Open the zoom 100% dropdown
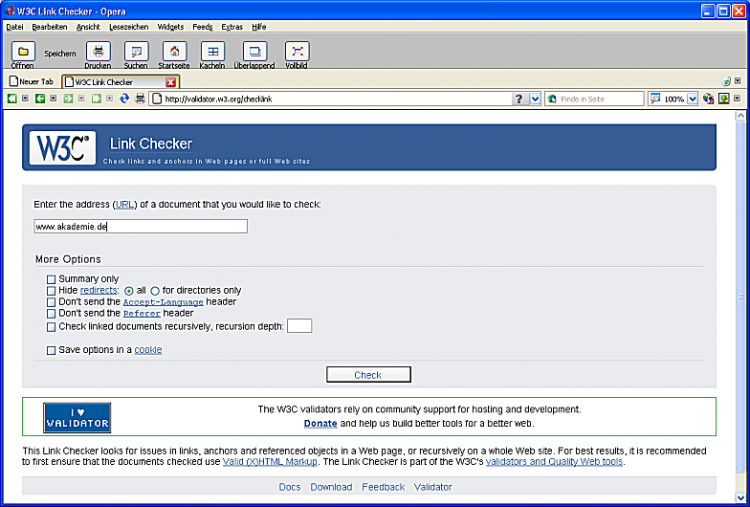The image size is (750, 507). click(692, 99)
